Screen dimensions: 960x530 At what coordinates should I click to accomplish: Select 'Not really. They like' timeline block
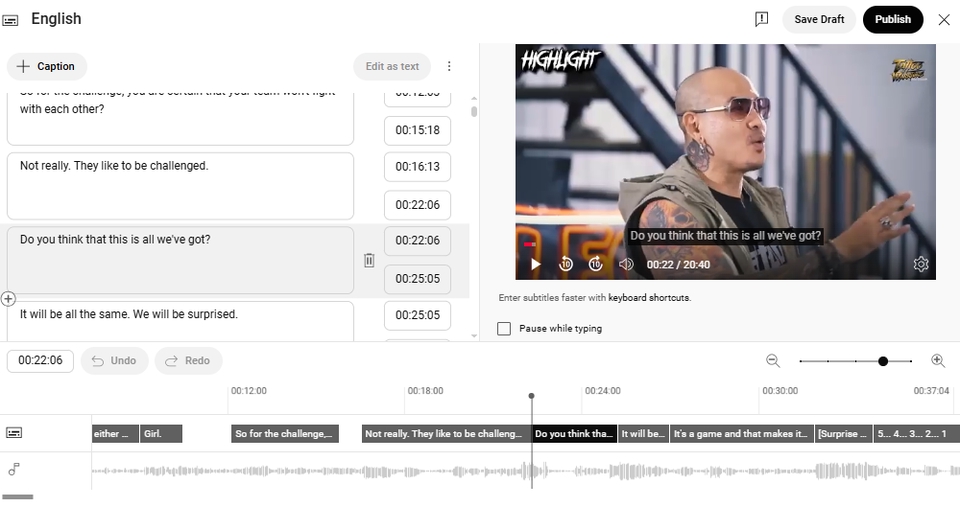tap(446, 433)
